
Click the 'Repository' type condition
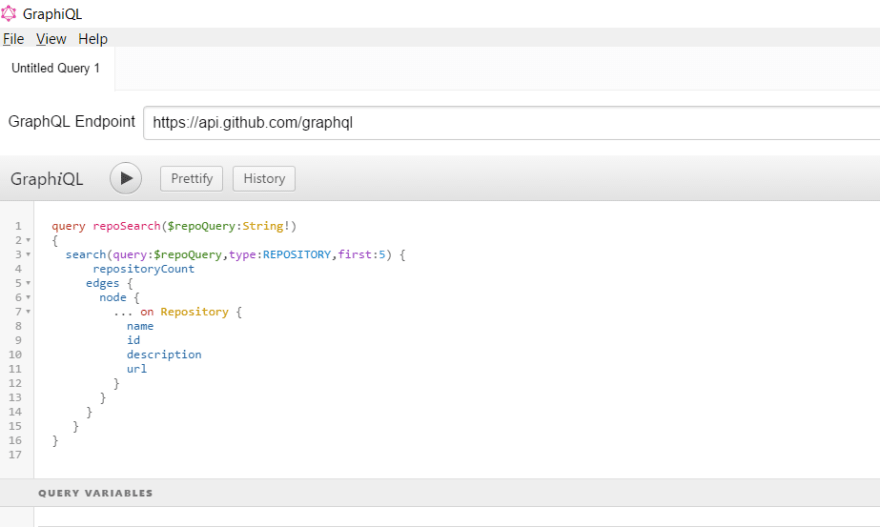pyautogui.click(x=194, y=312)
